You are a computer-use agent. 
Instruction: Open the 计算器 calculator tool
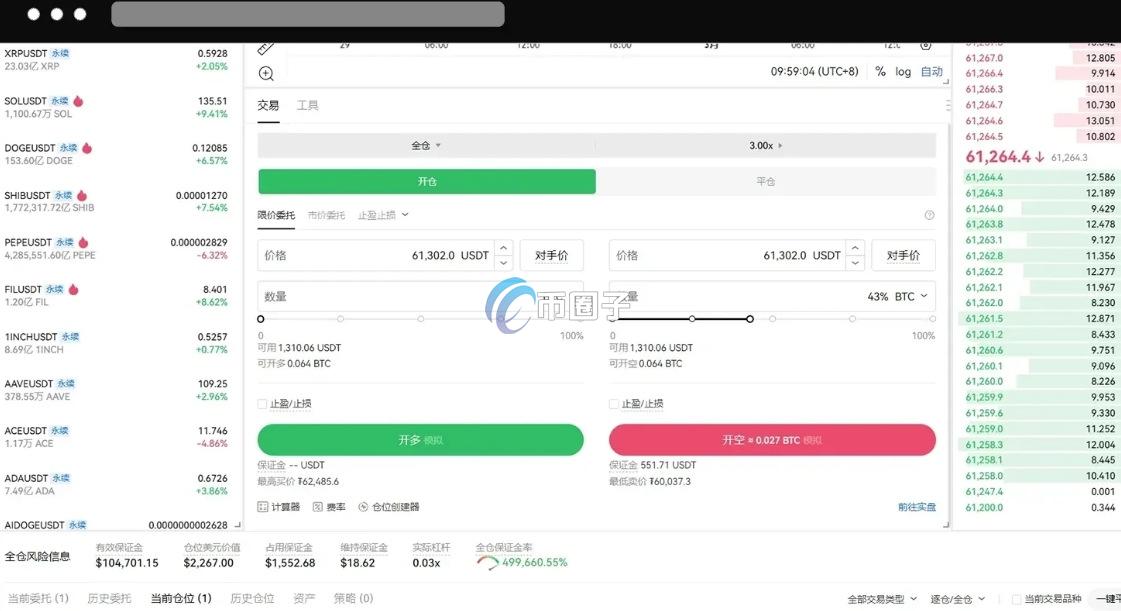[x=280, y=506]
